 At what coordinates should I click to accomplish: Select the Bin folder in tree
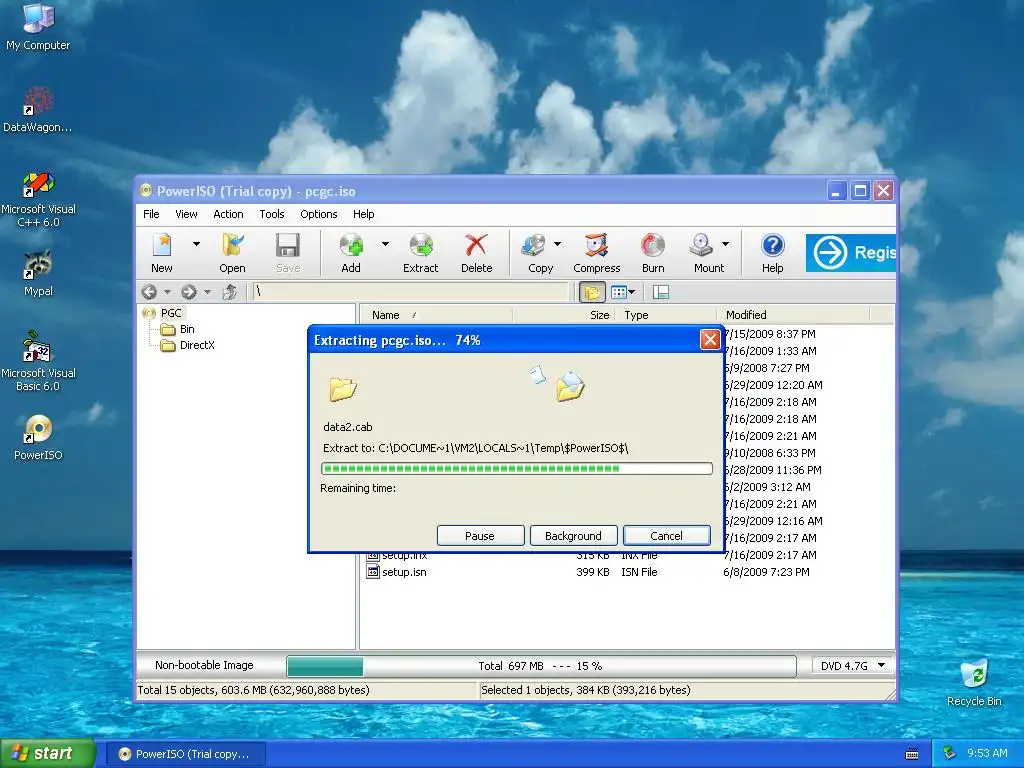(x=187, y=329)
